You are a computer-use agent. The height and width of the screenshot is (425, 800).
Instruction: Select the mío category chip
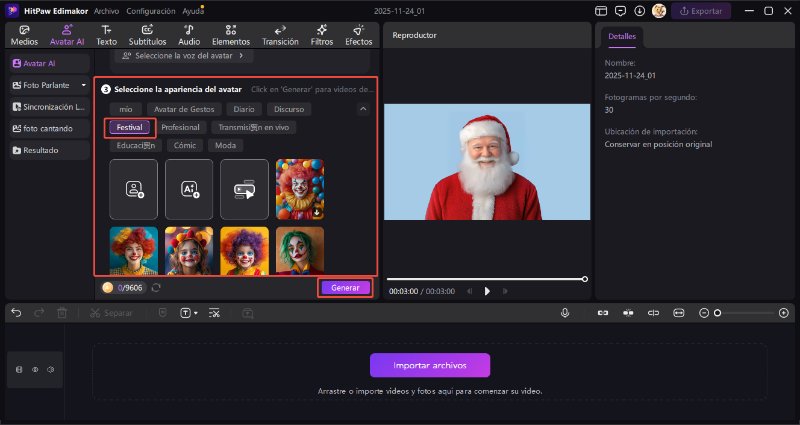126,109
